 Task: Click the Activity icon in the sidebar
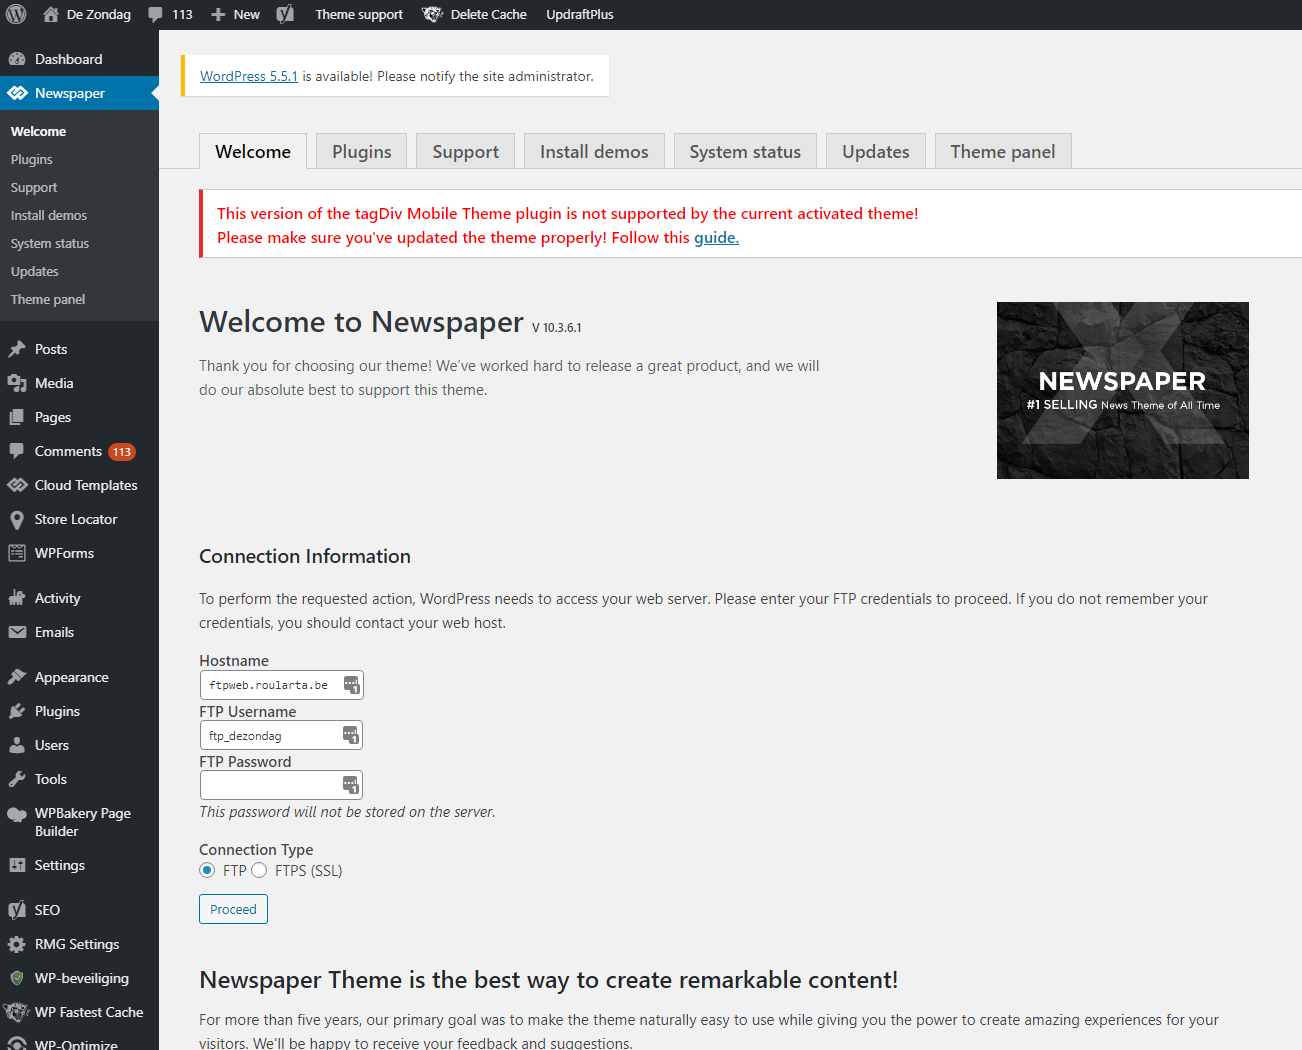pos(17,598)
